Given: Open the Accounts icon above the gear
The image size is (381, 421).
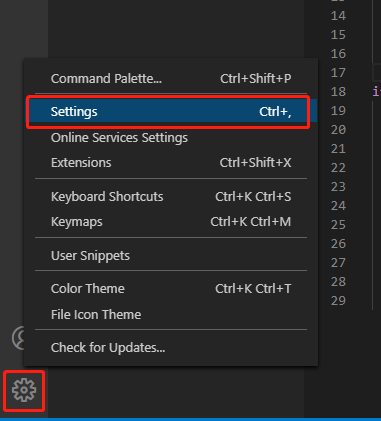Looking at the screenshot, I should (18, 338).
